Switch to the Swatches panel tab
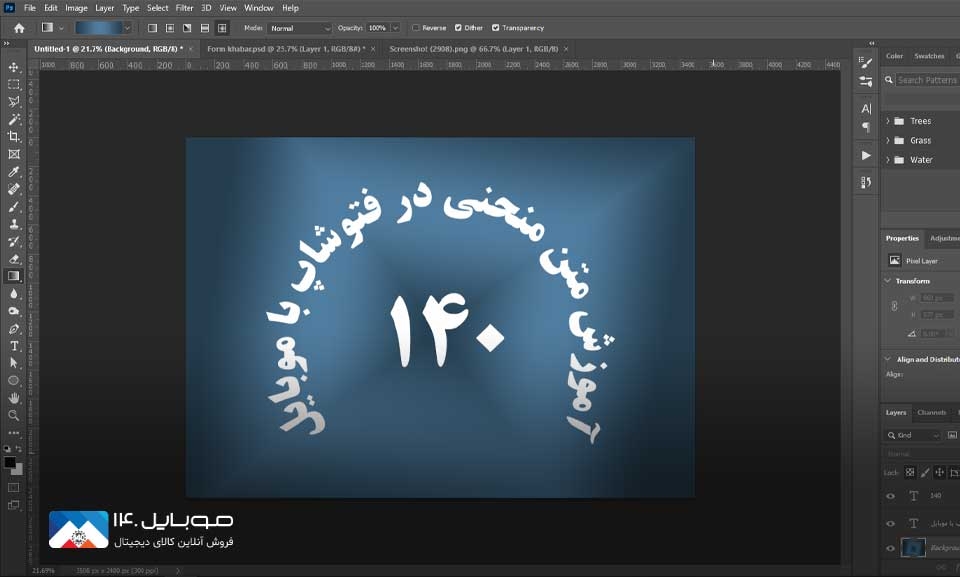The height and width of the screenshot is (577, 960). pyautogui.click(x=929, y=56)
